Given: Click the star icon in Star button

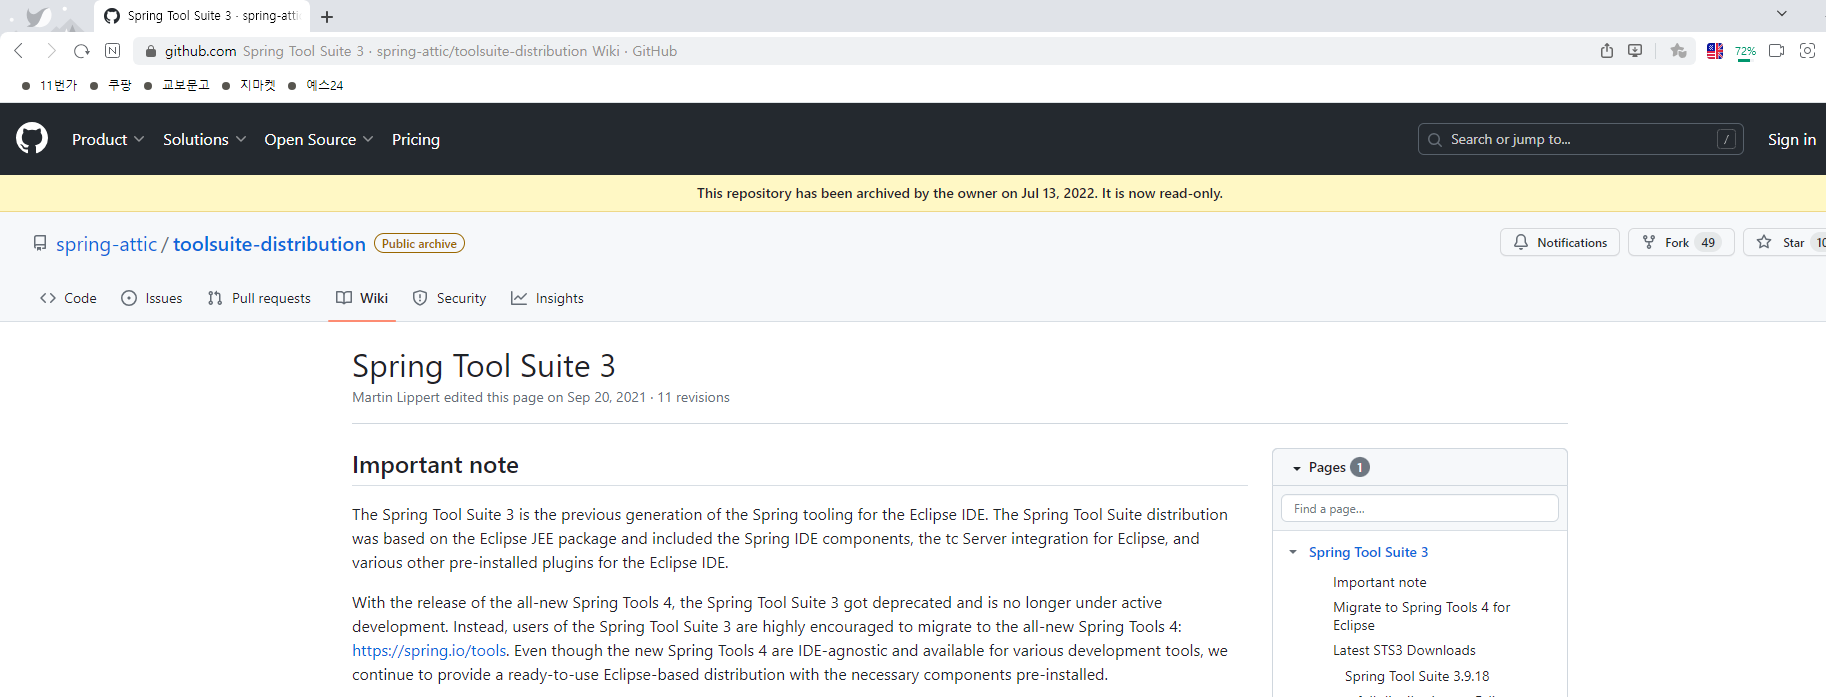Looking at the screenshot, I should (1764, 242).
